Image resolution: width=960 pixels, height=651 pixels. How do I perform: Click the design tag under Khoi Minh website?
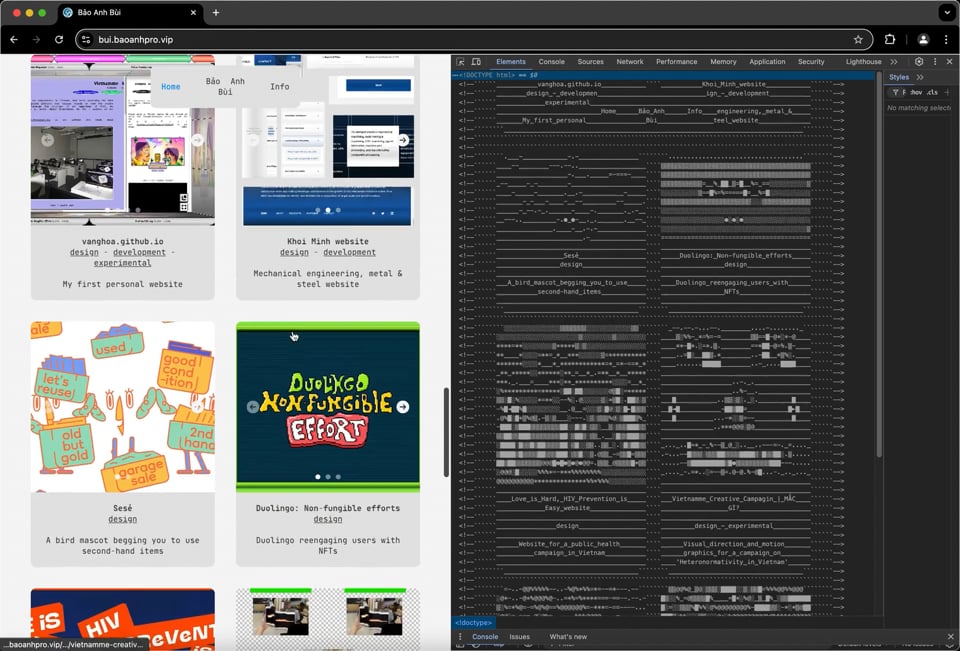click(294, 252)
